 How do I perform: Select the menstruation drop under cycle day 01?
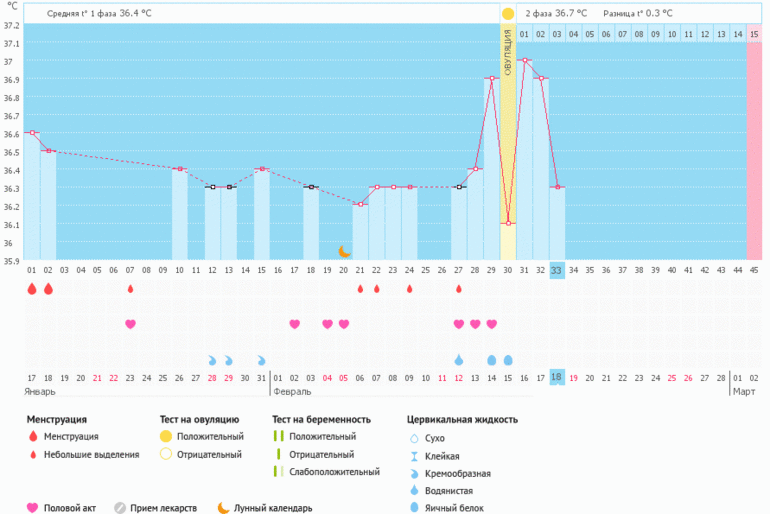pyautogui.click(x=32, y=289)
